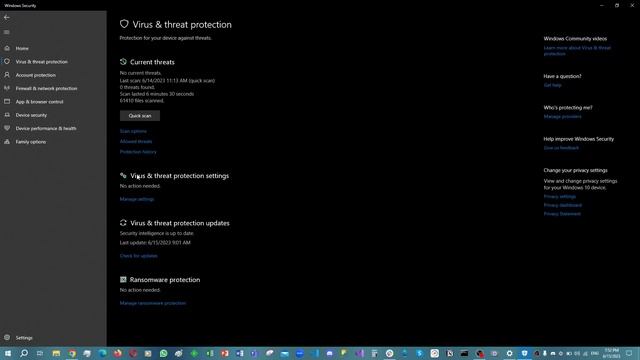Open Windows Settings gear on taskbar
The width and height of the screenshot is (640, 360).
click(x=509, y=353)
